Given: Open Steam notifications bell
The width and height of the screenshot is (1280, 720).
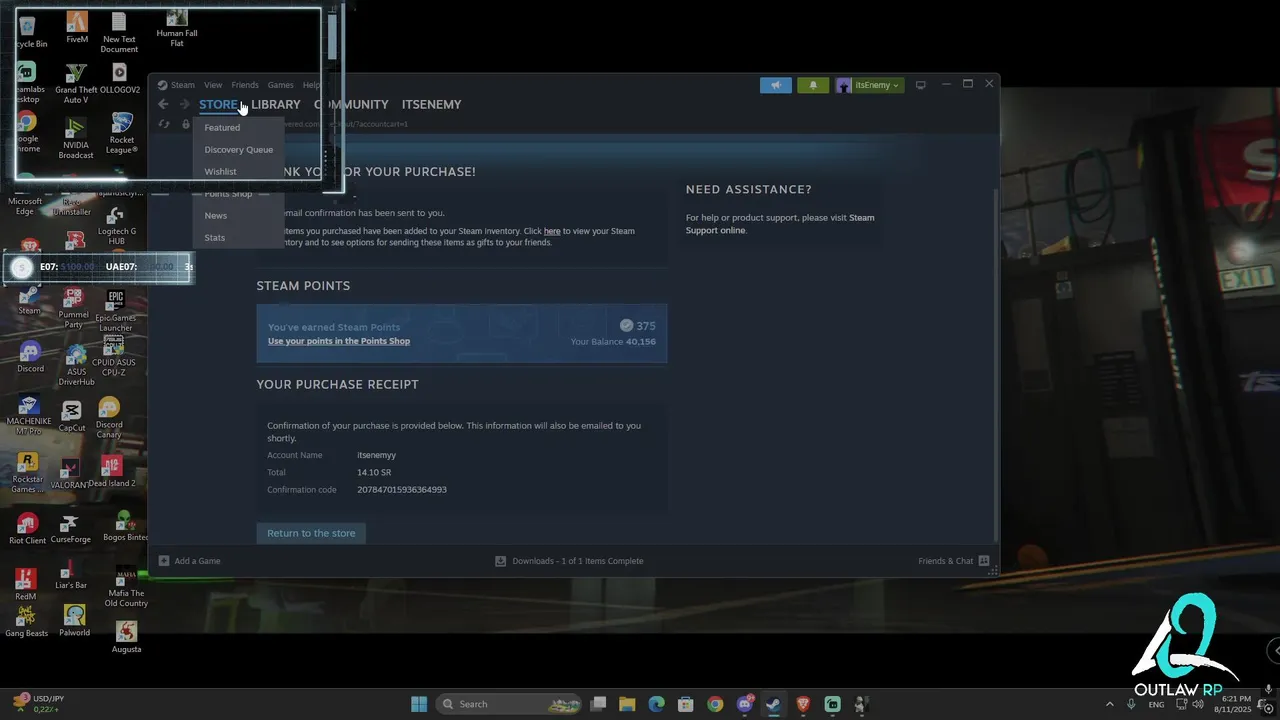Looking at the screenshot, I should coord(813,85).
